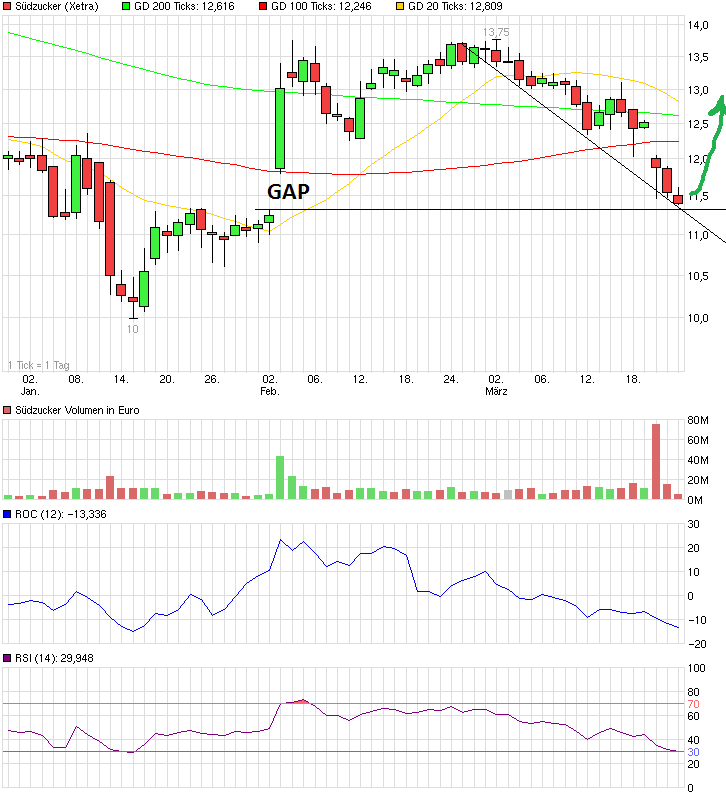
Task: Click the yellow GD 20 Ticks legend swatch
Action: coord(400,6)
